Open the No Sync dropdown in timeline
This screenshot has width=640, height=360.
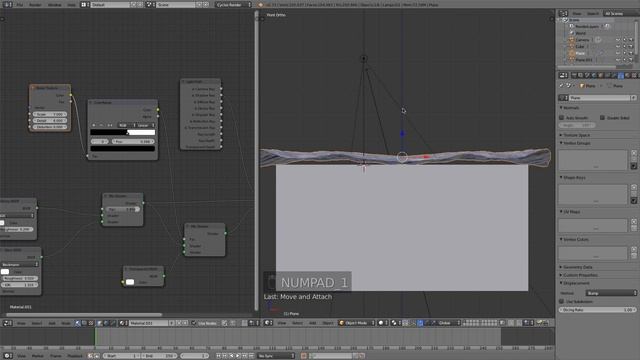(x=276, y=356)
